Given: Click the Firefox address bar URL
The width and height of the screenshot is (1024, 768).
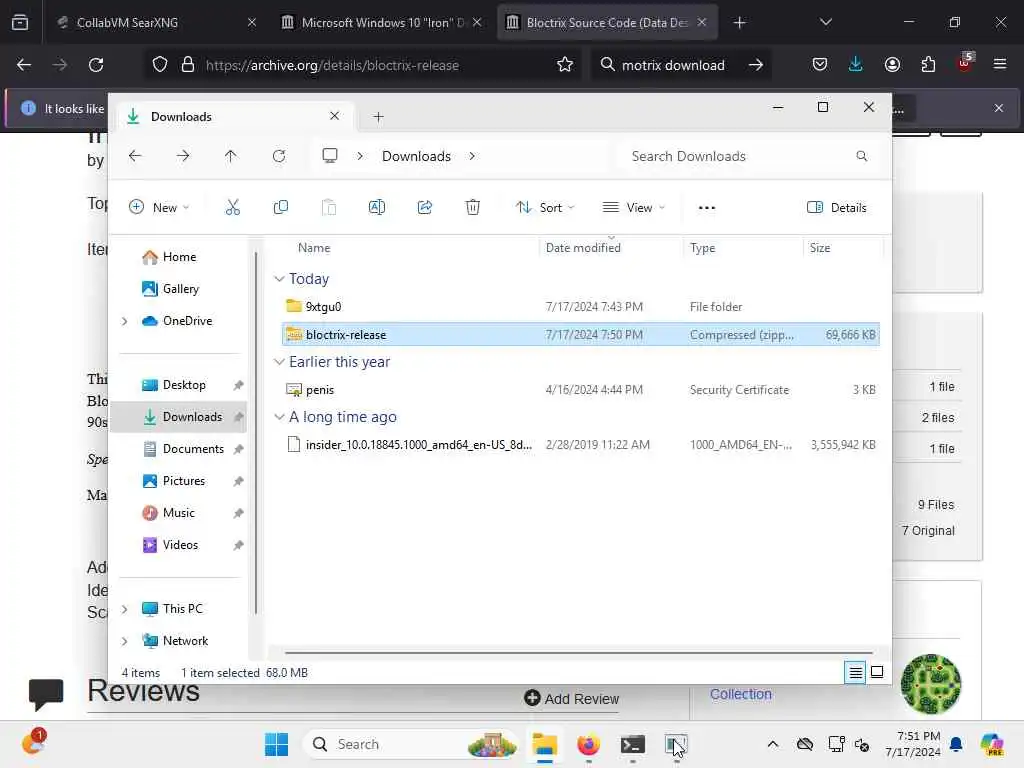Looking at the screenshot, I should coord(332,65).
